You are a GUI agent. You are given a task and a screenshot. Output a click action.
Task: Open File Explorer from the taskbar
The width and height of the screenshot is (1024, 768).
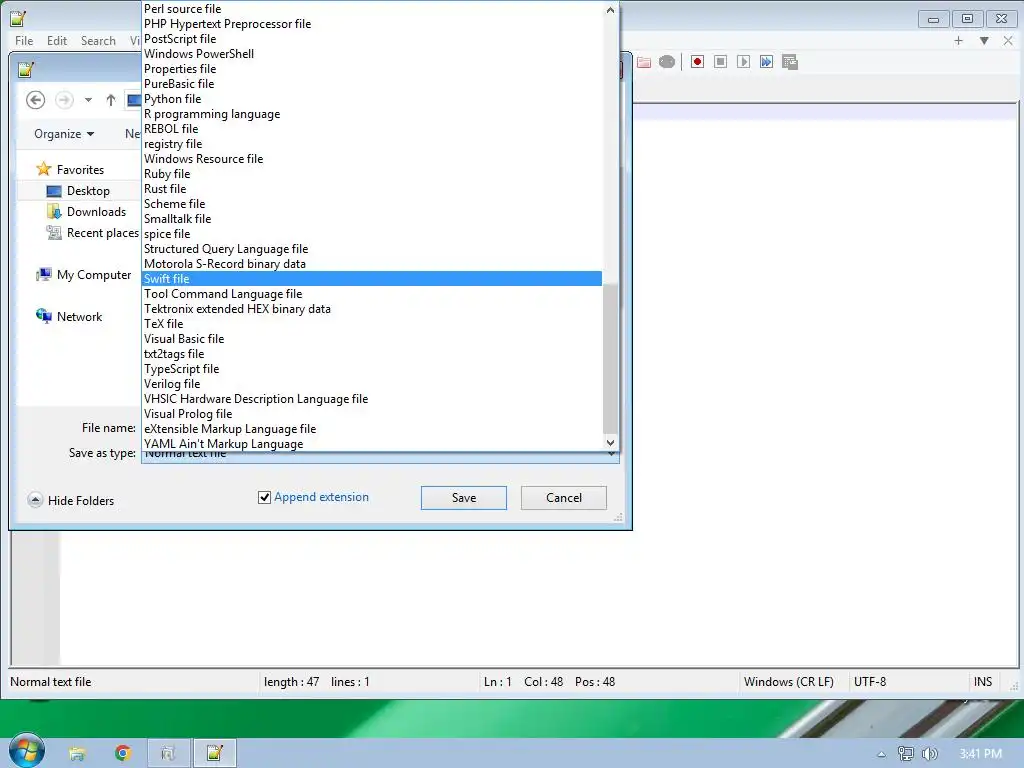(76, 754)
